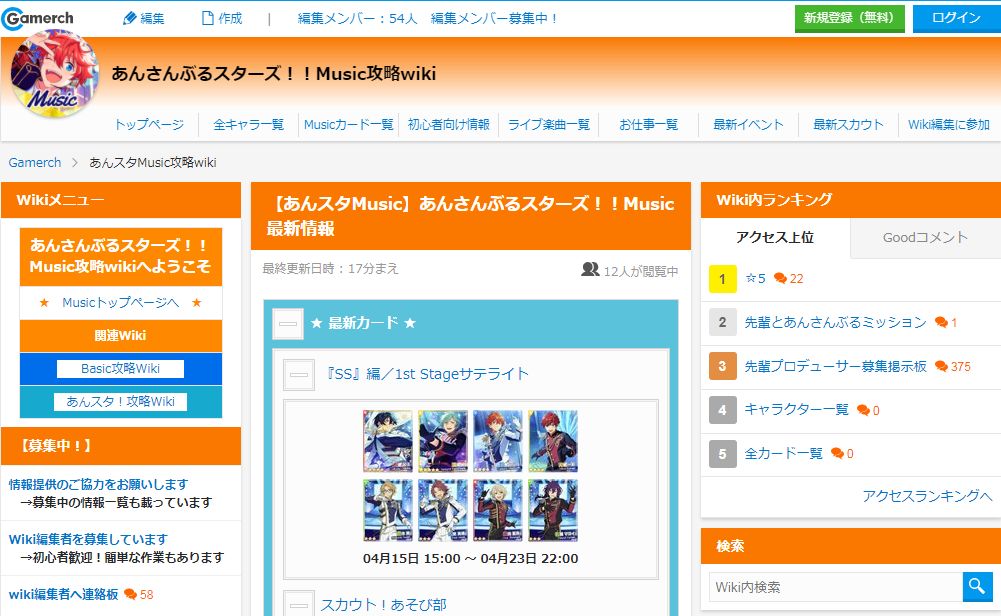This screenshot has height=616, width=1001.
Task: Click the Gamerch logo
Action: coord(38,19)
